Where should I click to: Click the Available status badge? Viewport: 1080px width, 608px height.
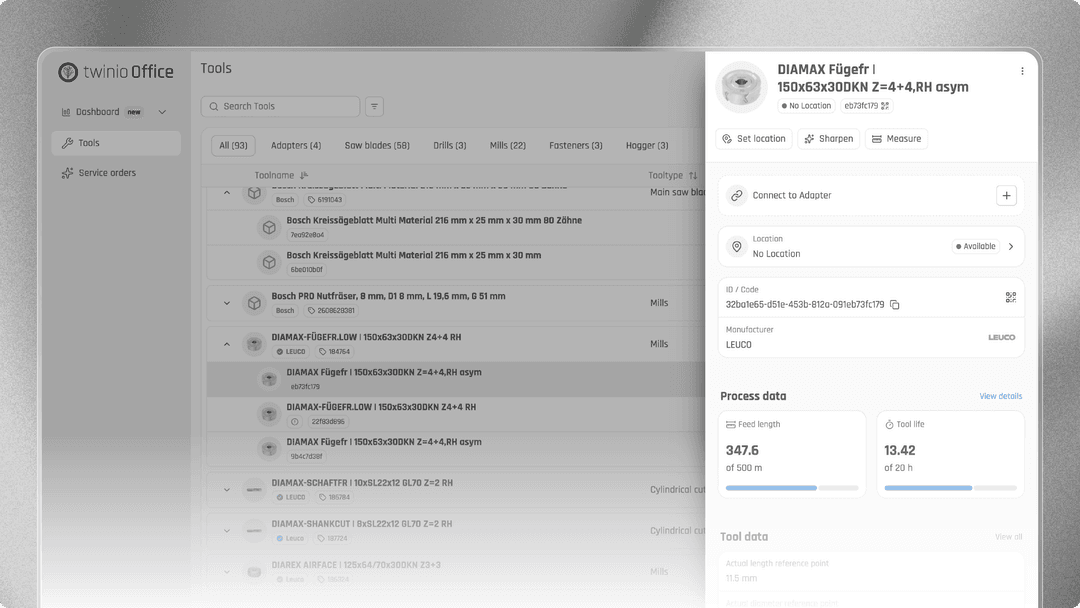(975, 247)
